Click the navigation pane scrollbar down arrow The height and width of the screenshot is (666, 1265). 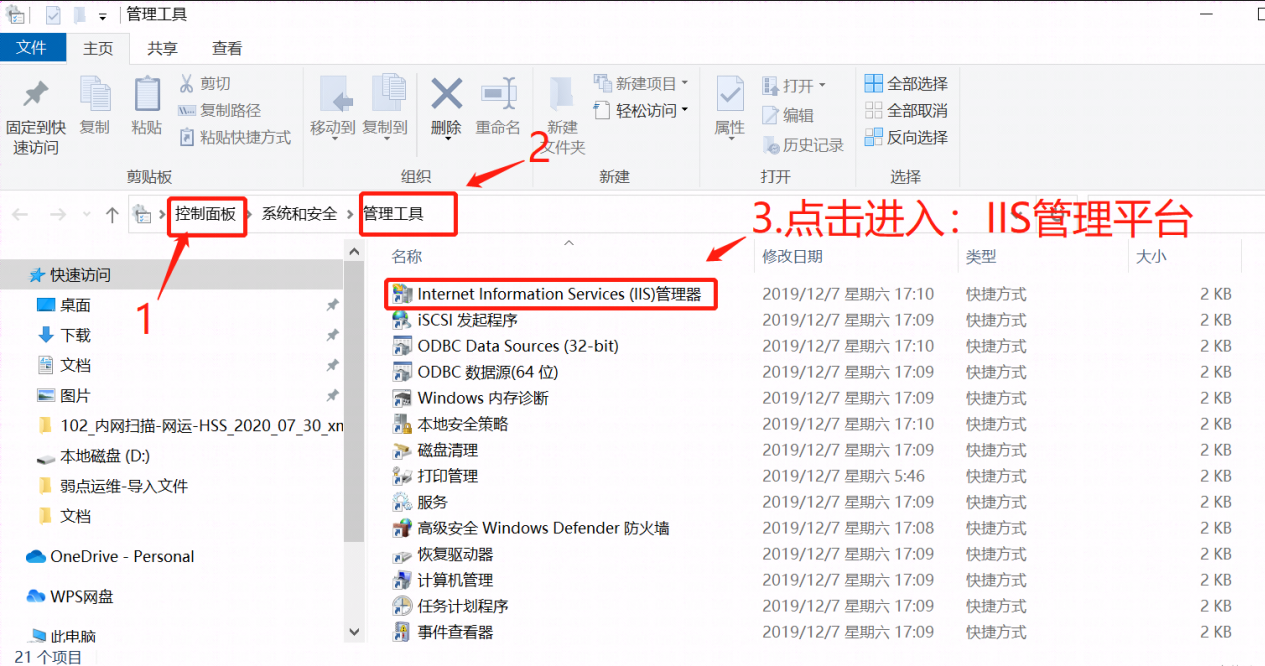(354, 631)
